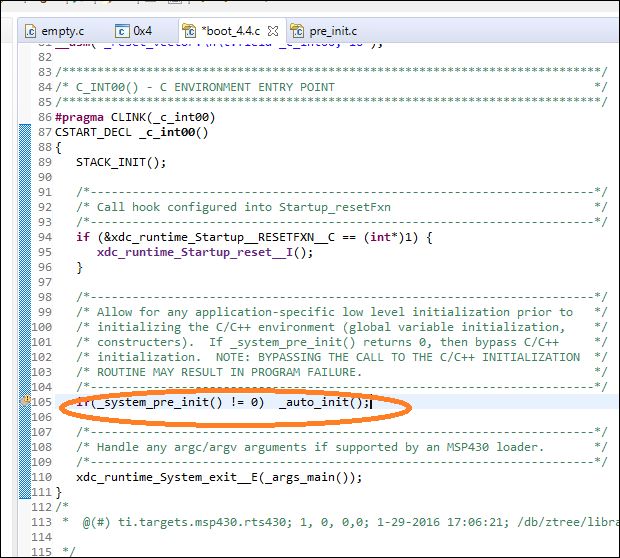Click the warning marker at line 105
The image size is (620, 558).
point(25,401)
